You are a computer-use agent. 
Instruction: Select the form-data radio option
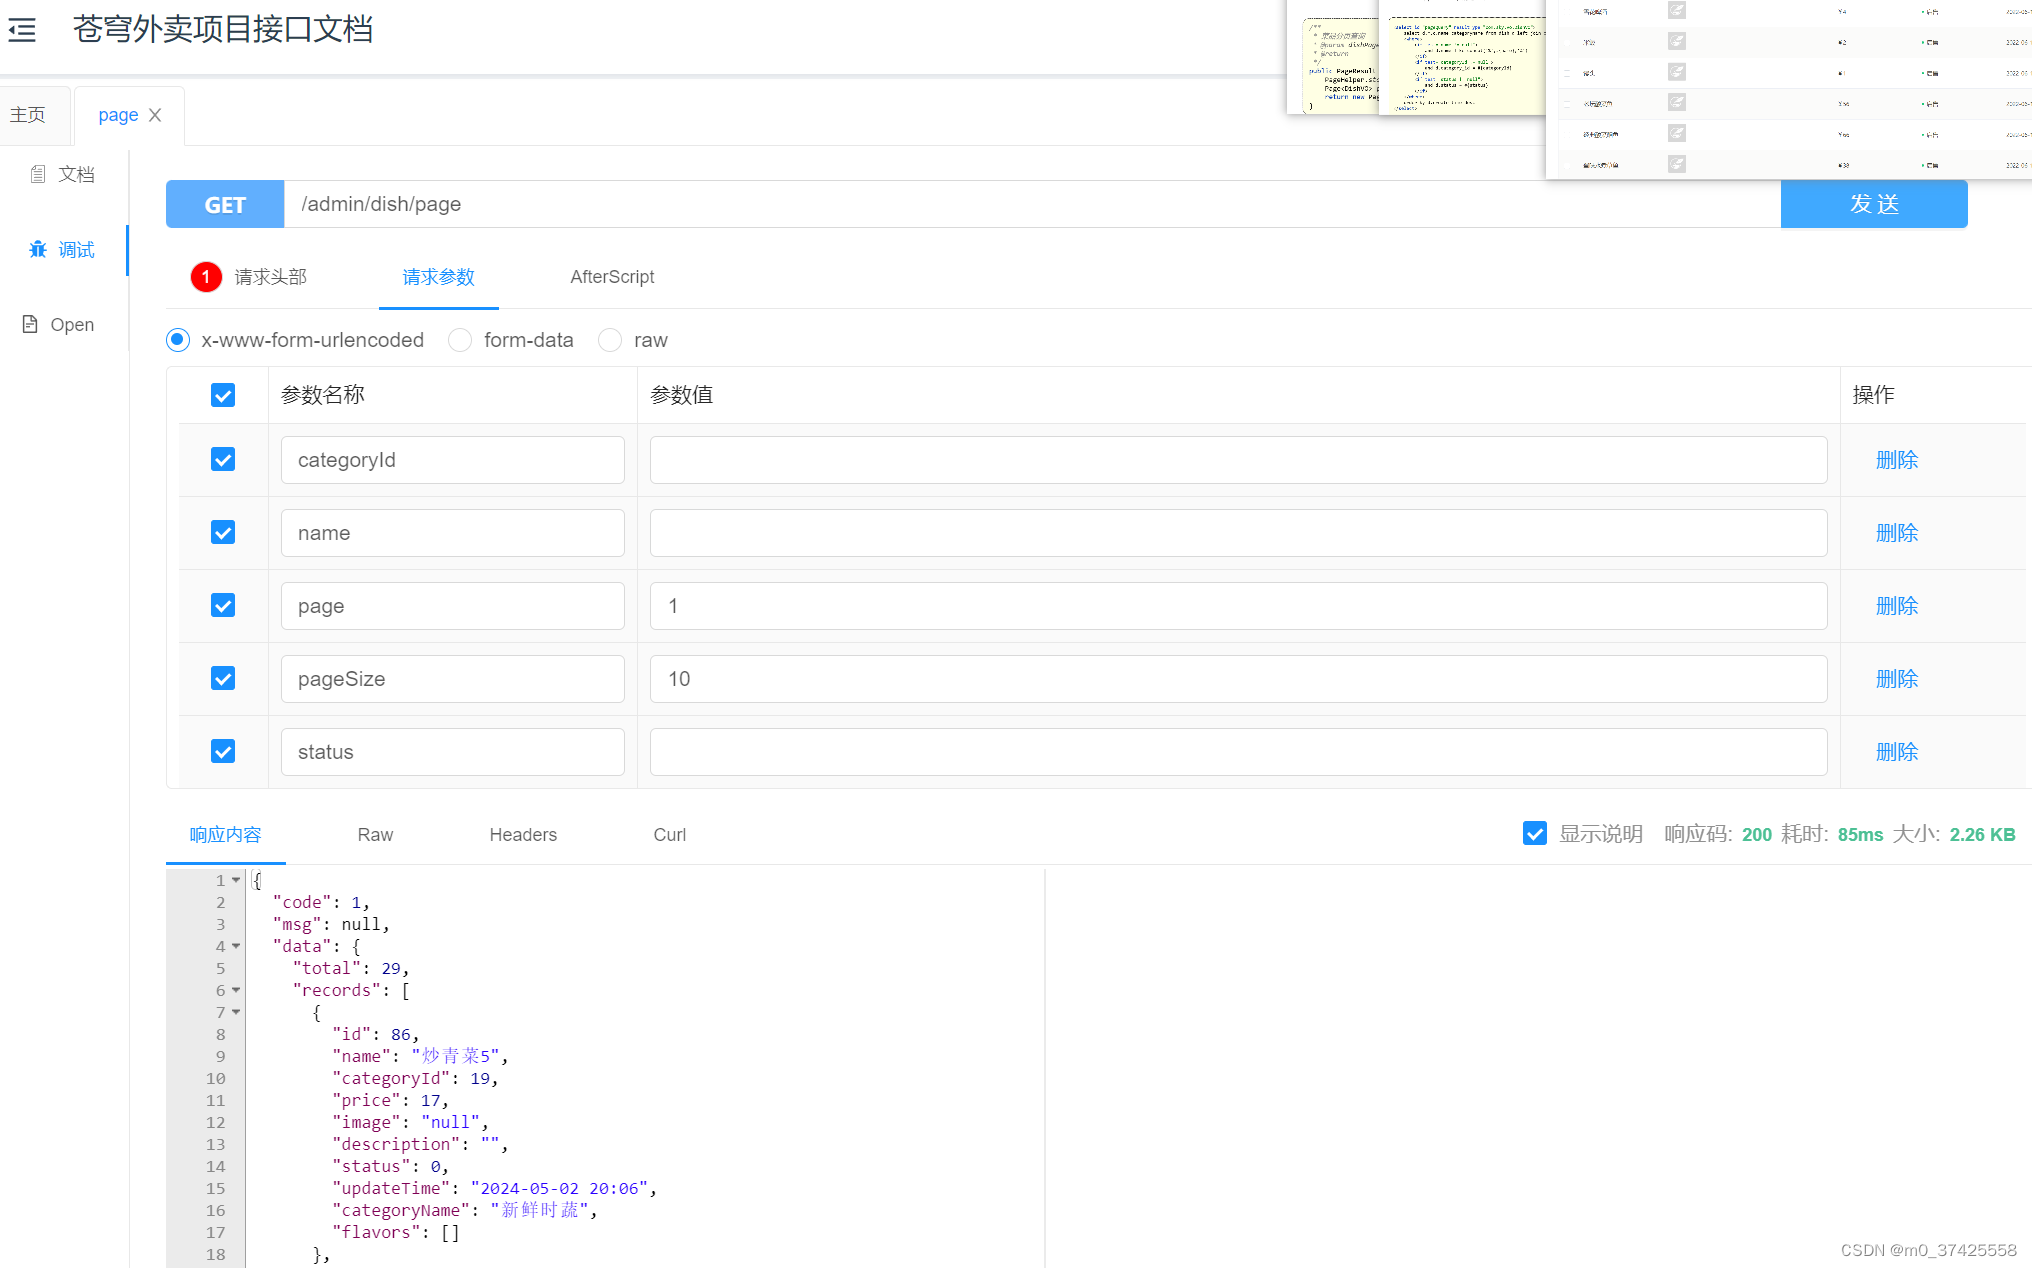(x=460, y=340)
